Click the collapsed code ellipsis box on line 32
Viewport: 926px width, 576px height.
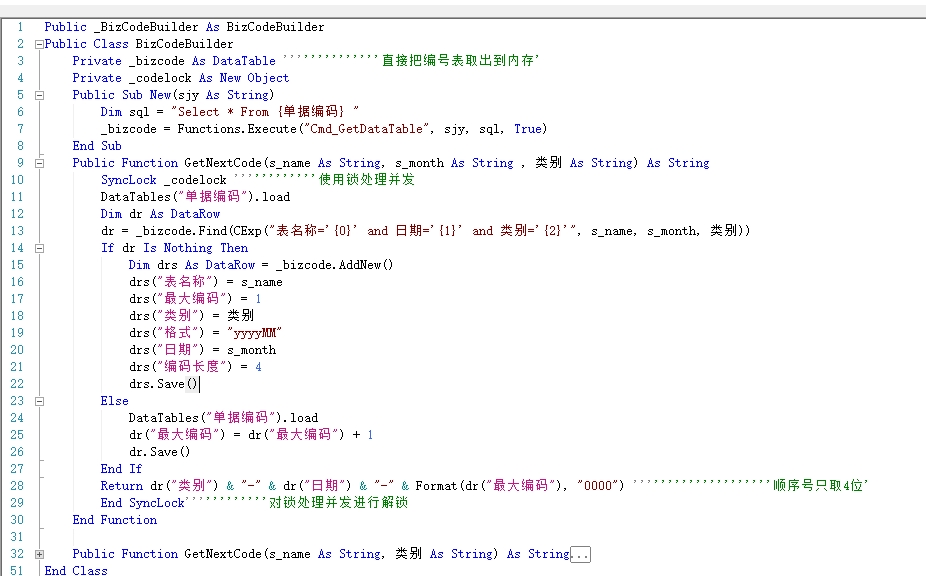pyautogui.click(x=581, y=555)
